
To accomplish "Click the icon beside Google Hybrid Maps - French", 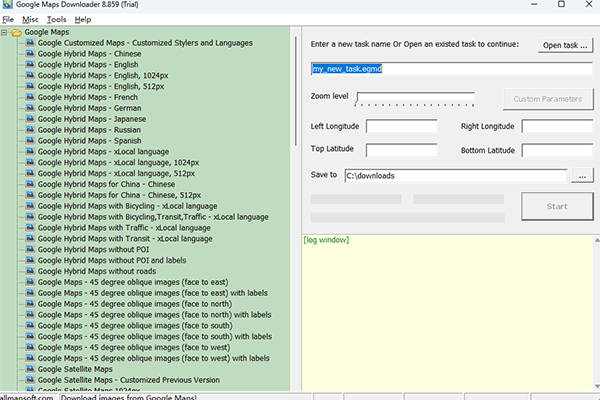I will (x=30, y=97).
